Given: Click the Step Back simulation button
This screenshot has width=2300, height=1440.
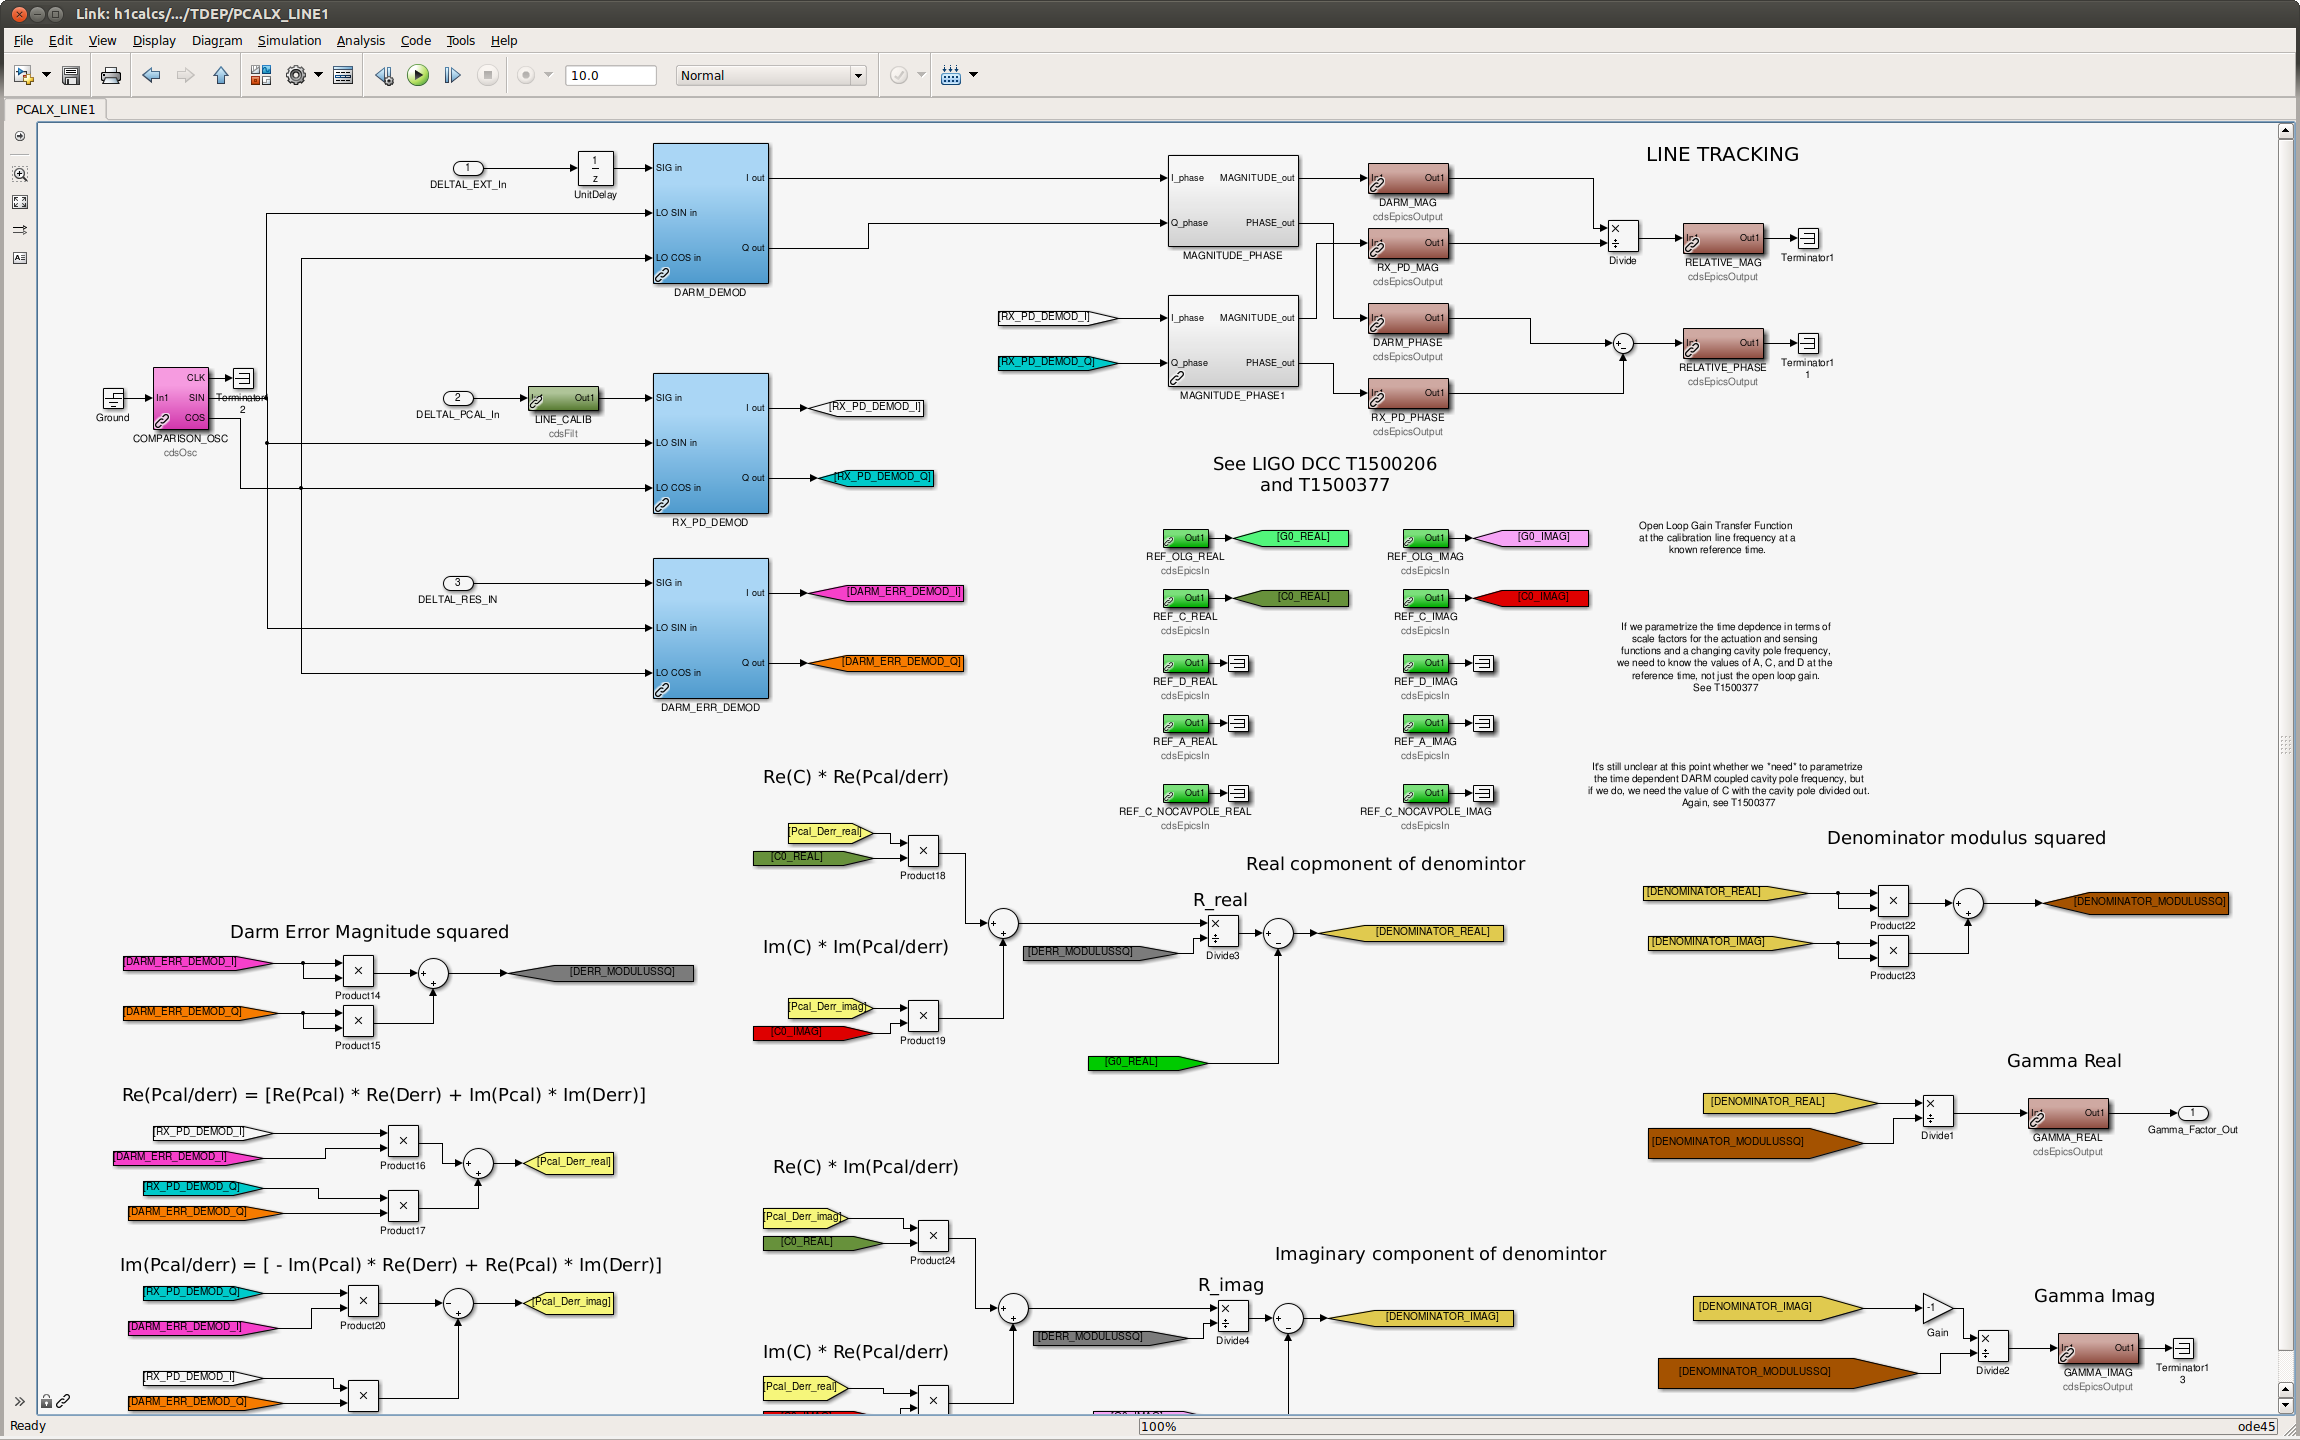Looking at the screenshot, I should (x=384, y=75).
